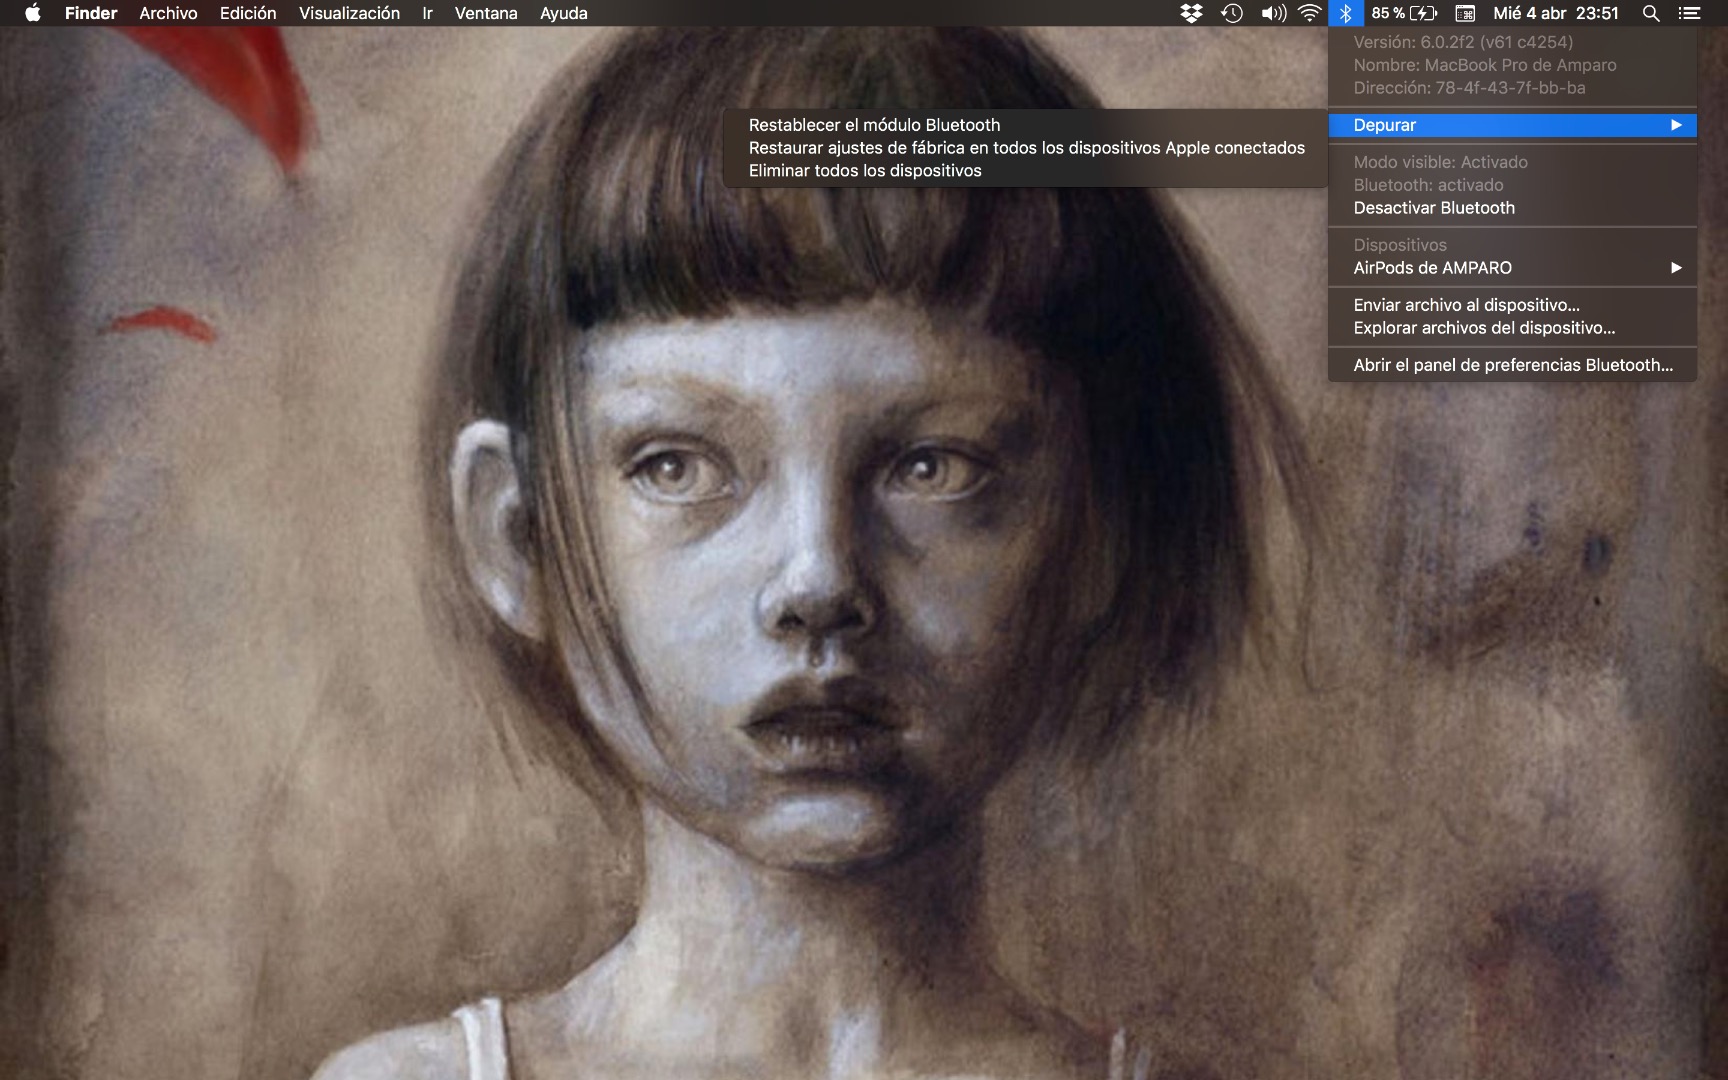The image size is (1728, 1080).
Task: Open the Ayuda menu
Action: 564,13
